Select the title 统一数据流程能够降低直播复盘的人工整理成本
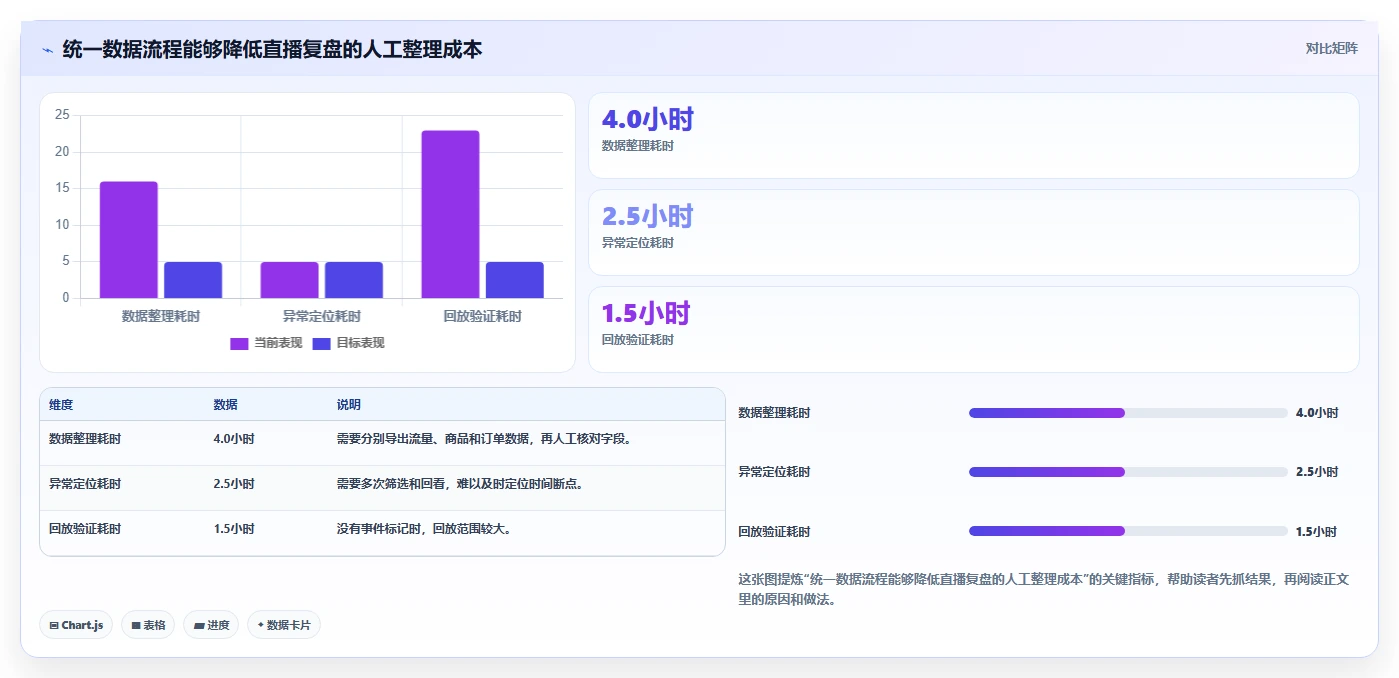This screenshot has height=678, width=1399. click(x=272, y=48)
